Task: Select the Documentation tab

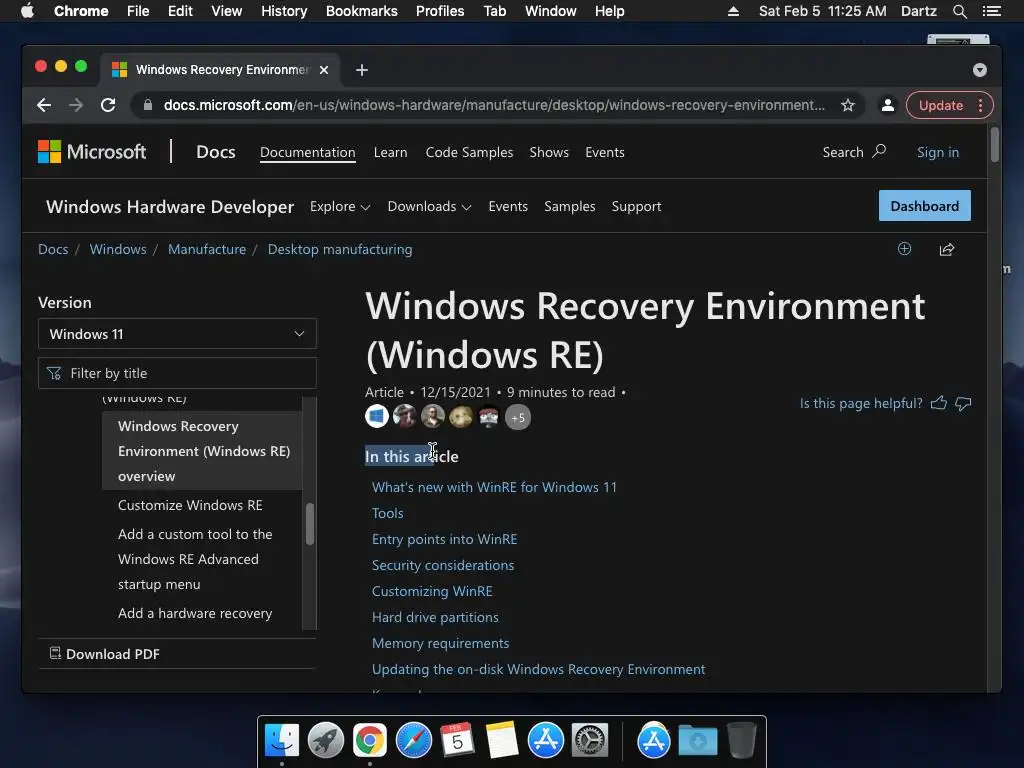Action: pos(308,152)
